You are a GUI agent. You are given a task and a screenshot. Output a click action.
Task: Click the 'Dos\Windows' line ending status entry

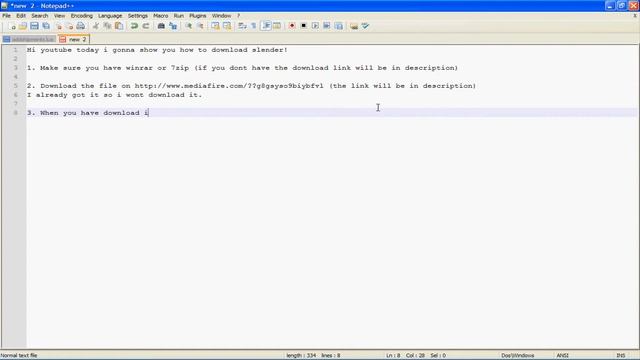click(x=518, y=356)
